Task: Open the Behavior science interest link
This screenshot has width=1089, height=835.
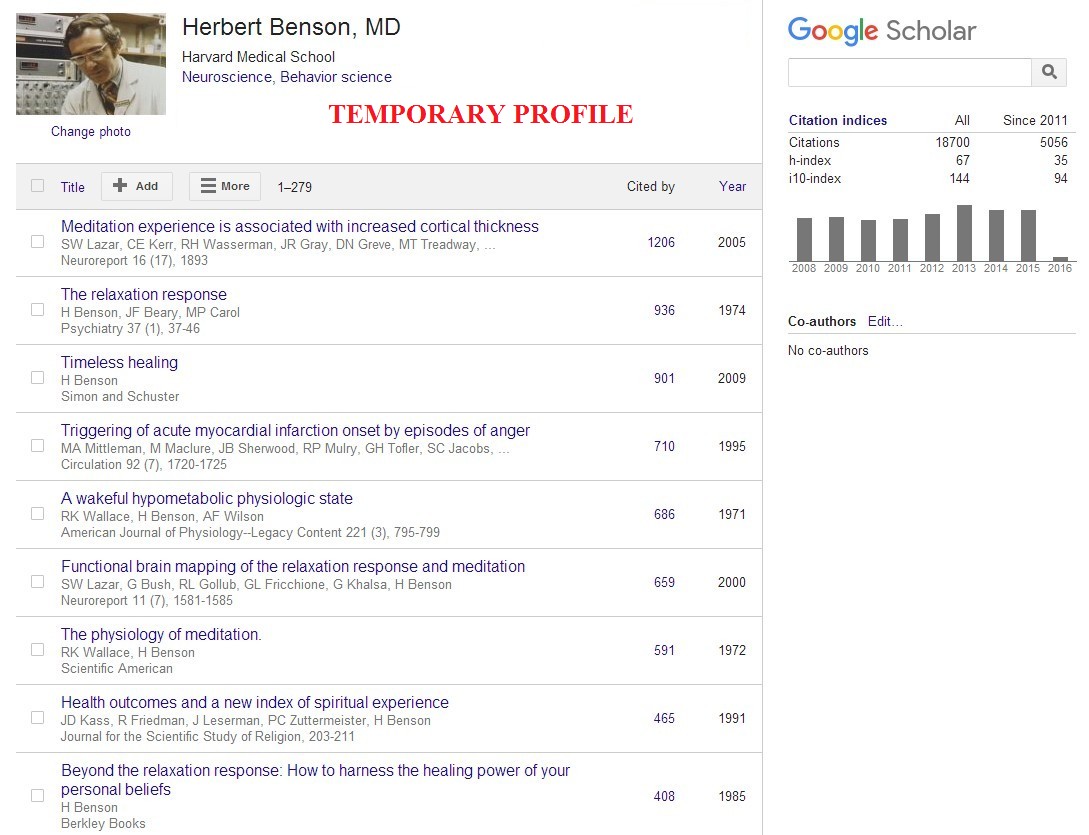Action: 335,77
